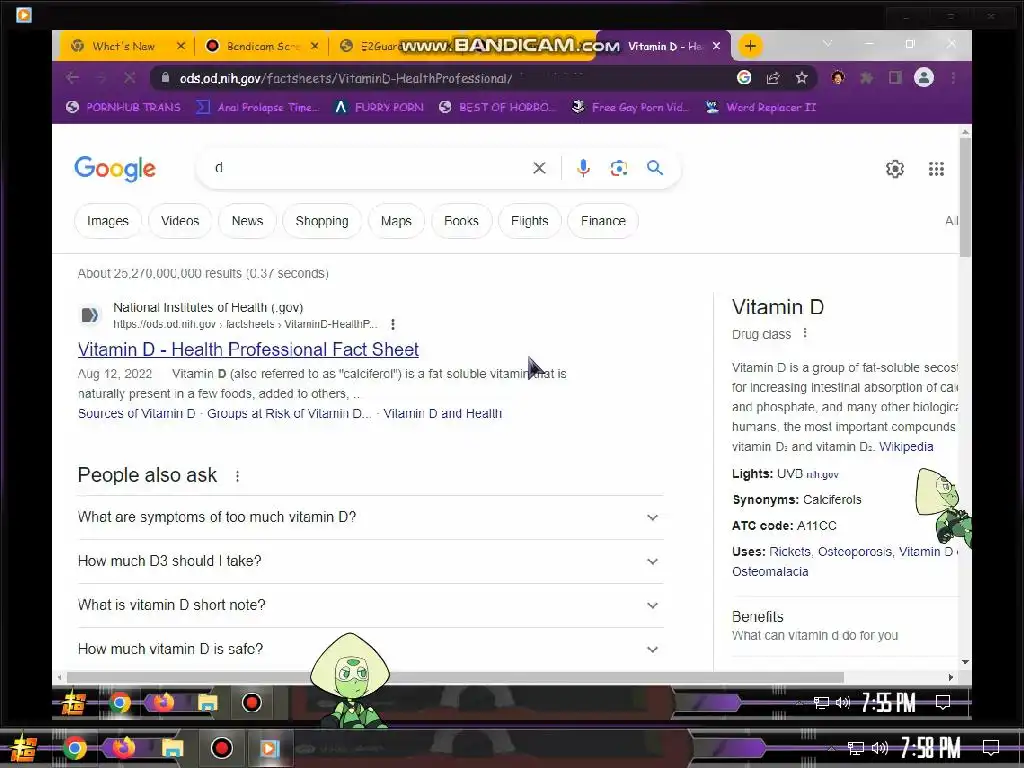Click the 7:55 PM clock in recording
This screenshot has width=1024, height=768.
888,703
